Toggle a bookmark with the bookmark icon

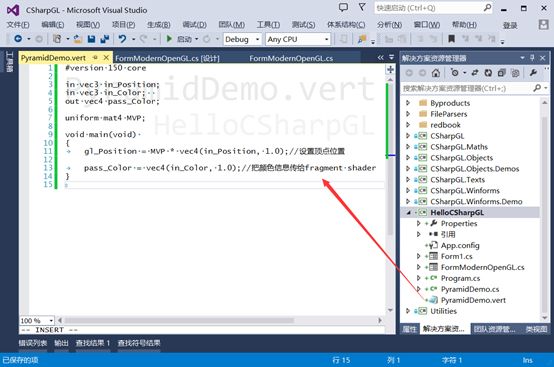[x=451, y=39]
